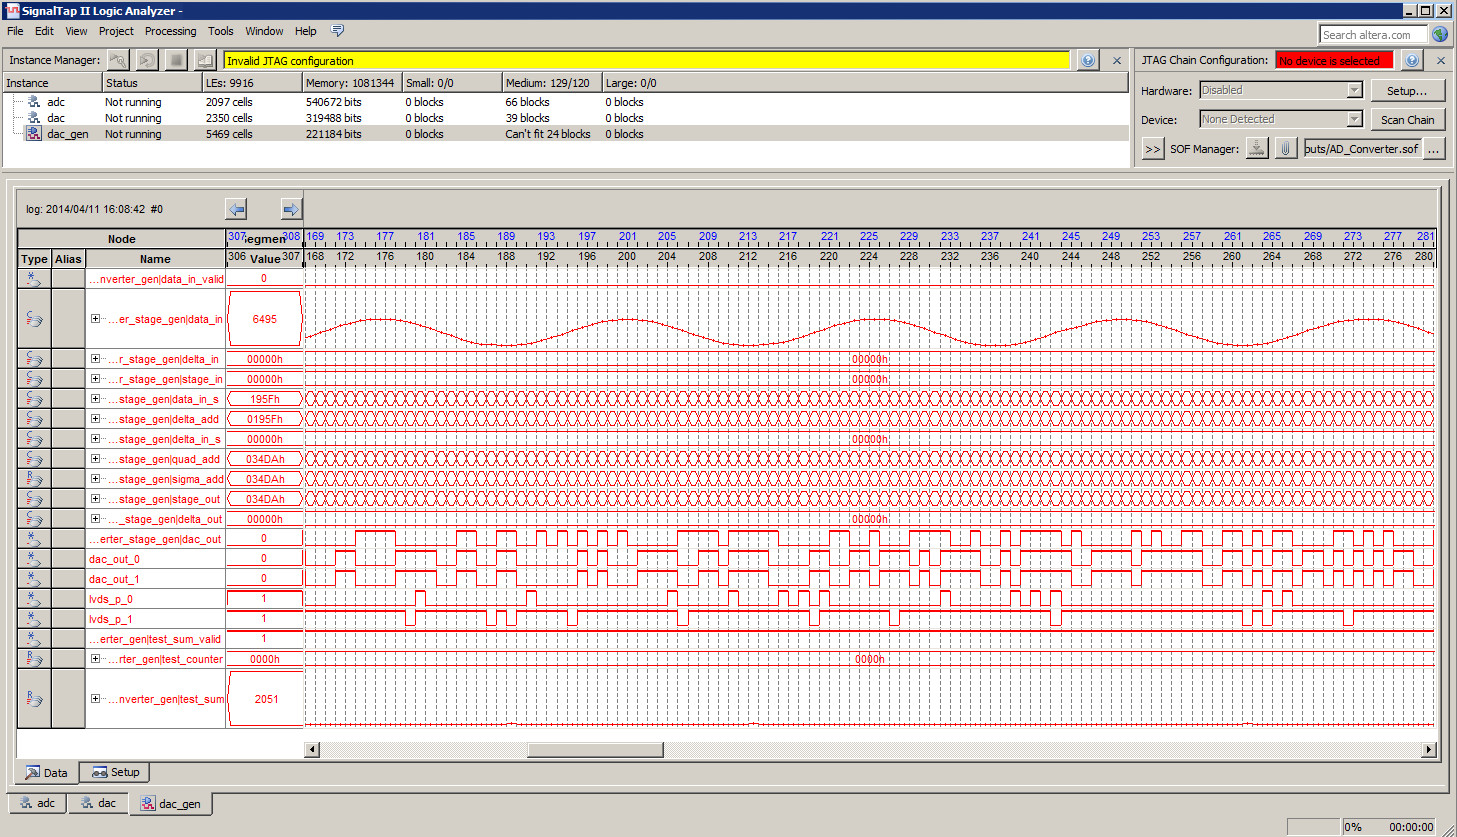Viewport: 1457px width, 837px height.
Task: Click the dac_gen instance icon in Instance Manager
Action: click(x=34, y=134)
